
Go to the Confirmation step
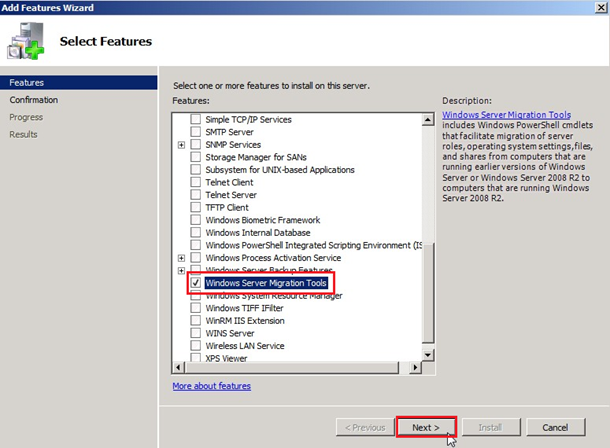click(x=34, y=100)
